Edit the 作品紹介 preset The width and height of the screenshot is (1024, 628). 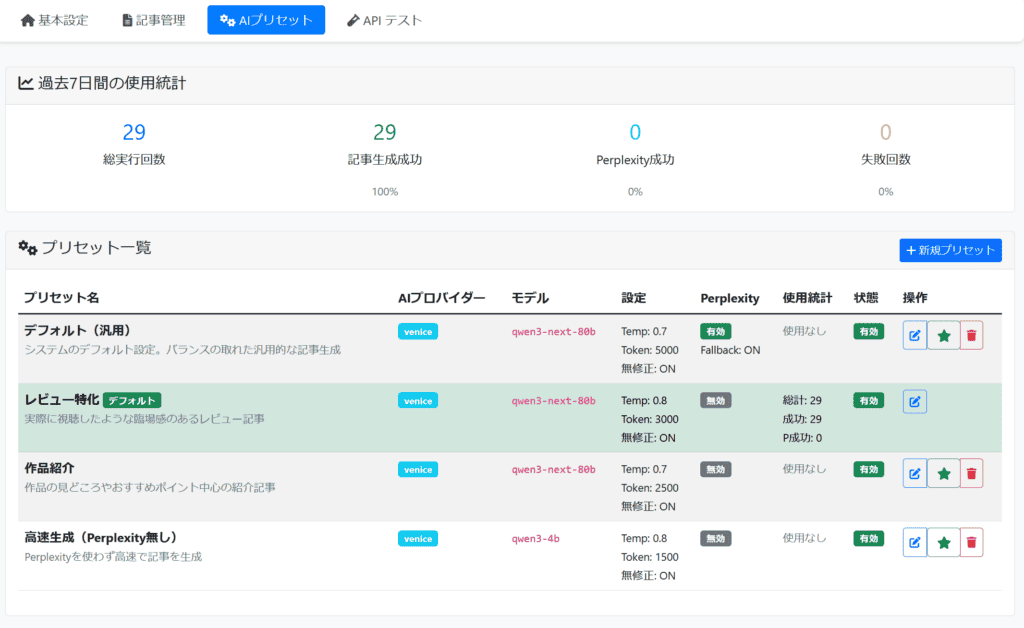point(915,473)
